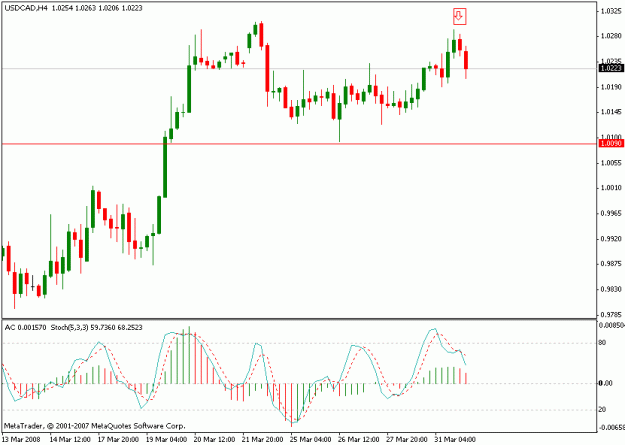Click the 0.9785 price scale label
The width and height of the screenshot is (625, 445).
pos(611,314)
